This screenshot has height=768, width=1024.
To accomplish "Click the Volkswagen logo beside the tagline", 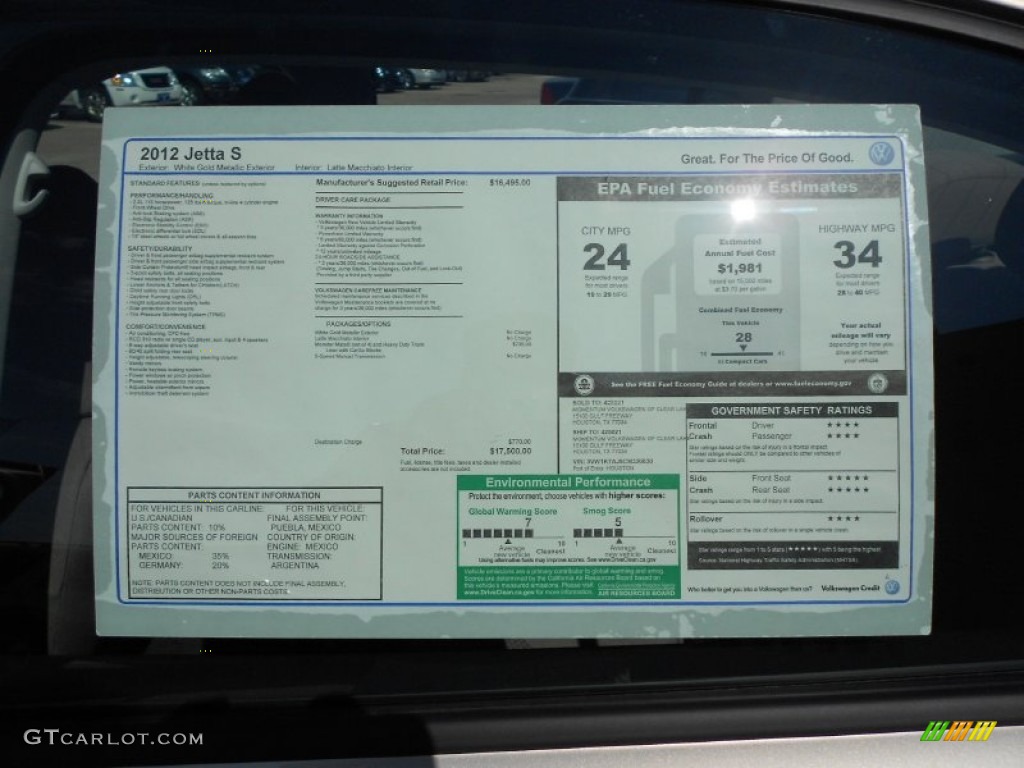I will [881, 153].
